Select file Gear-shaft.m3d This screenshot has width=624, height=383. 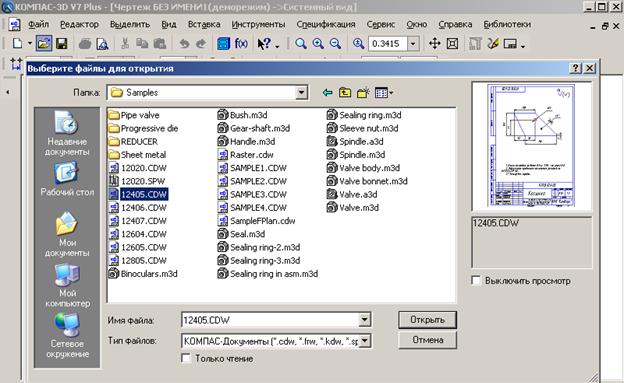click(254, 128)
